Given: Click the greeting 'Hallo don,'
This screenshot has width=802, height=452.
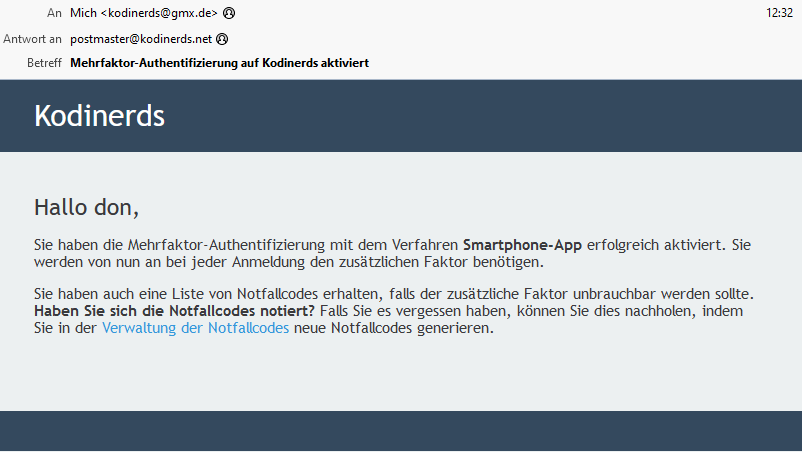Looking at the screenshot, I should (x=86, y=208).
